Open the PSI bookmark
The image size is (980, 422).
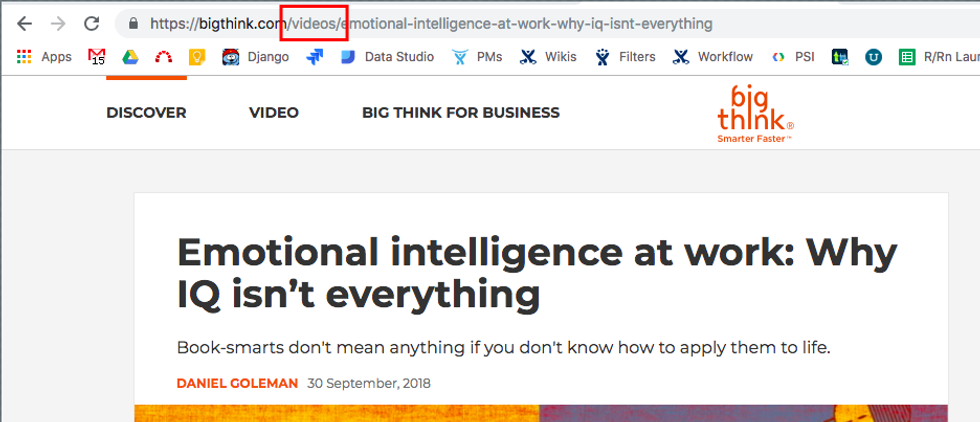[x=793, y=57]
